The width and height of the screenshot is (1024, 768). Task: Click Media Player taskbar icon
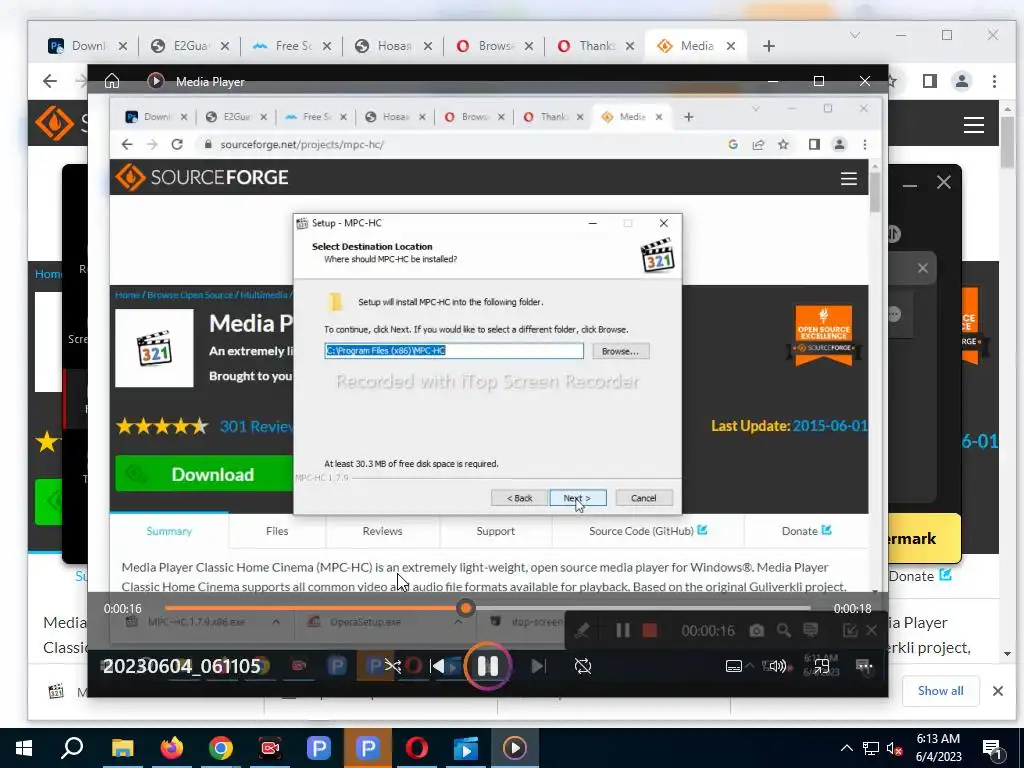coord(515,748)
